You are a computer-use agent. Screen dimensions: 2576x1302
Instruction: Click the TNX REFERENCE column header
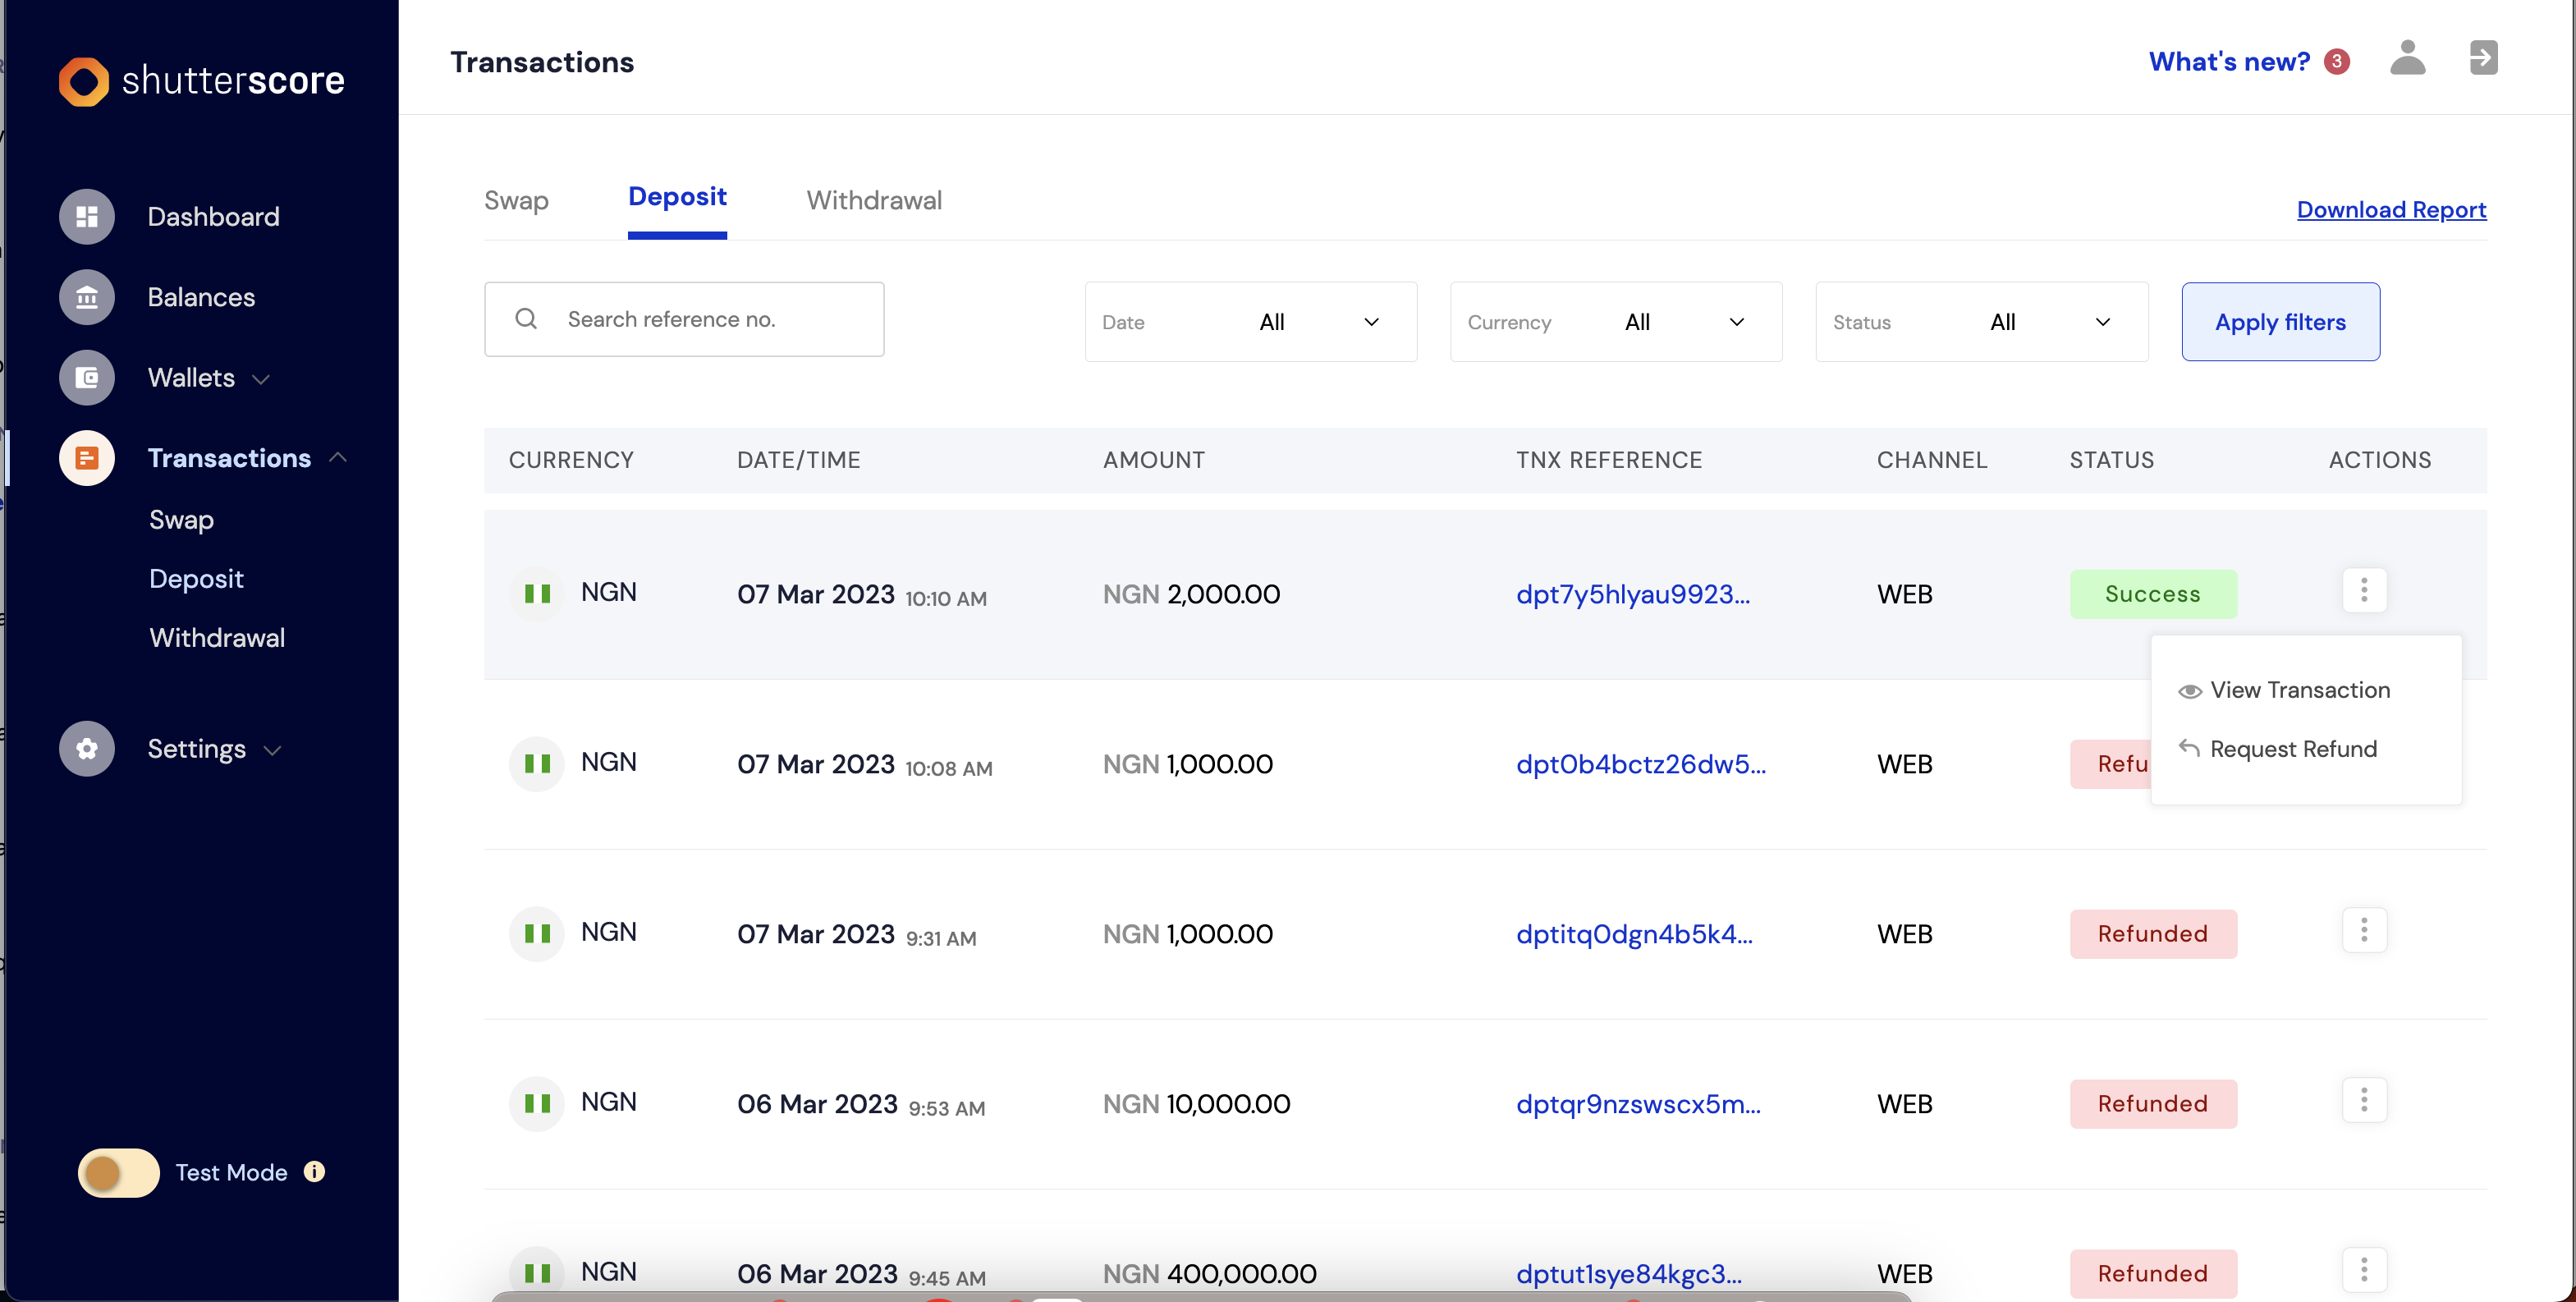pyautogui.click(x=1608, y=460)
